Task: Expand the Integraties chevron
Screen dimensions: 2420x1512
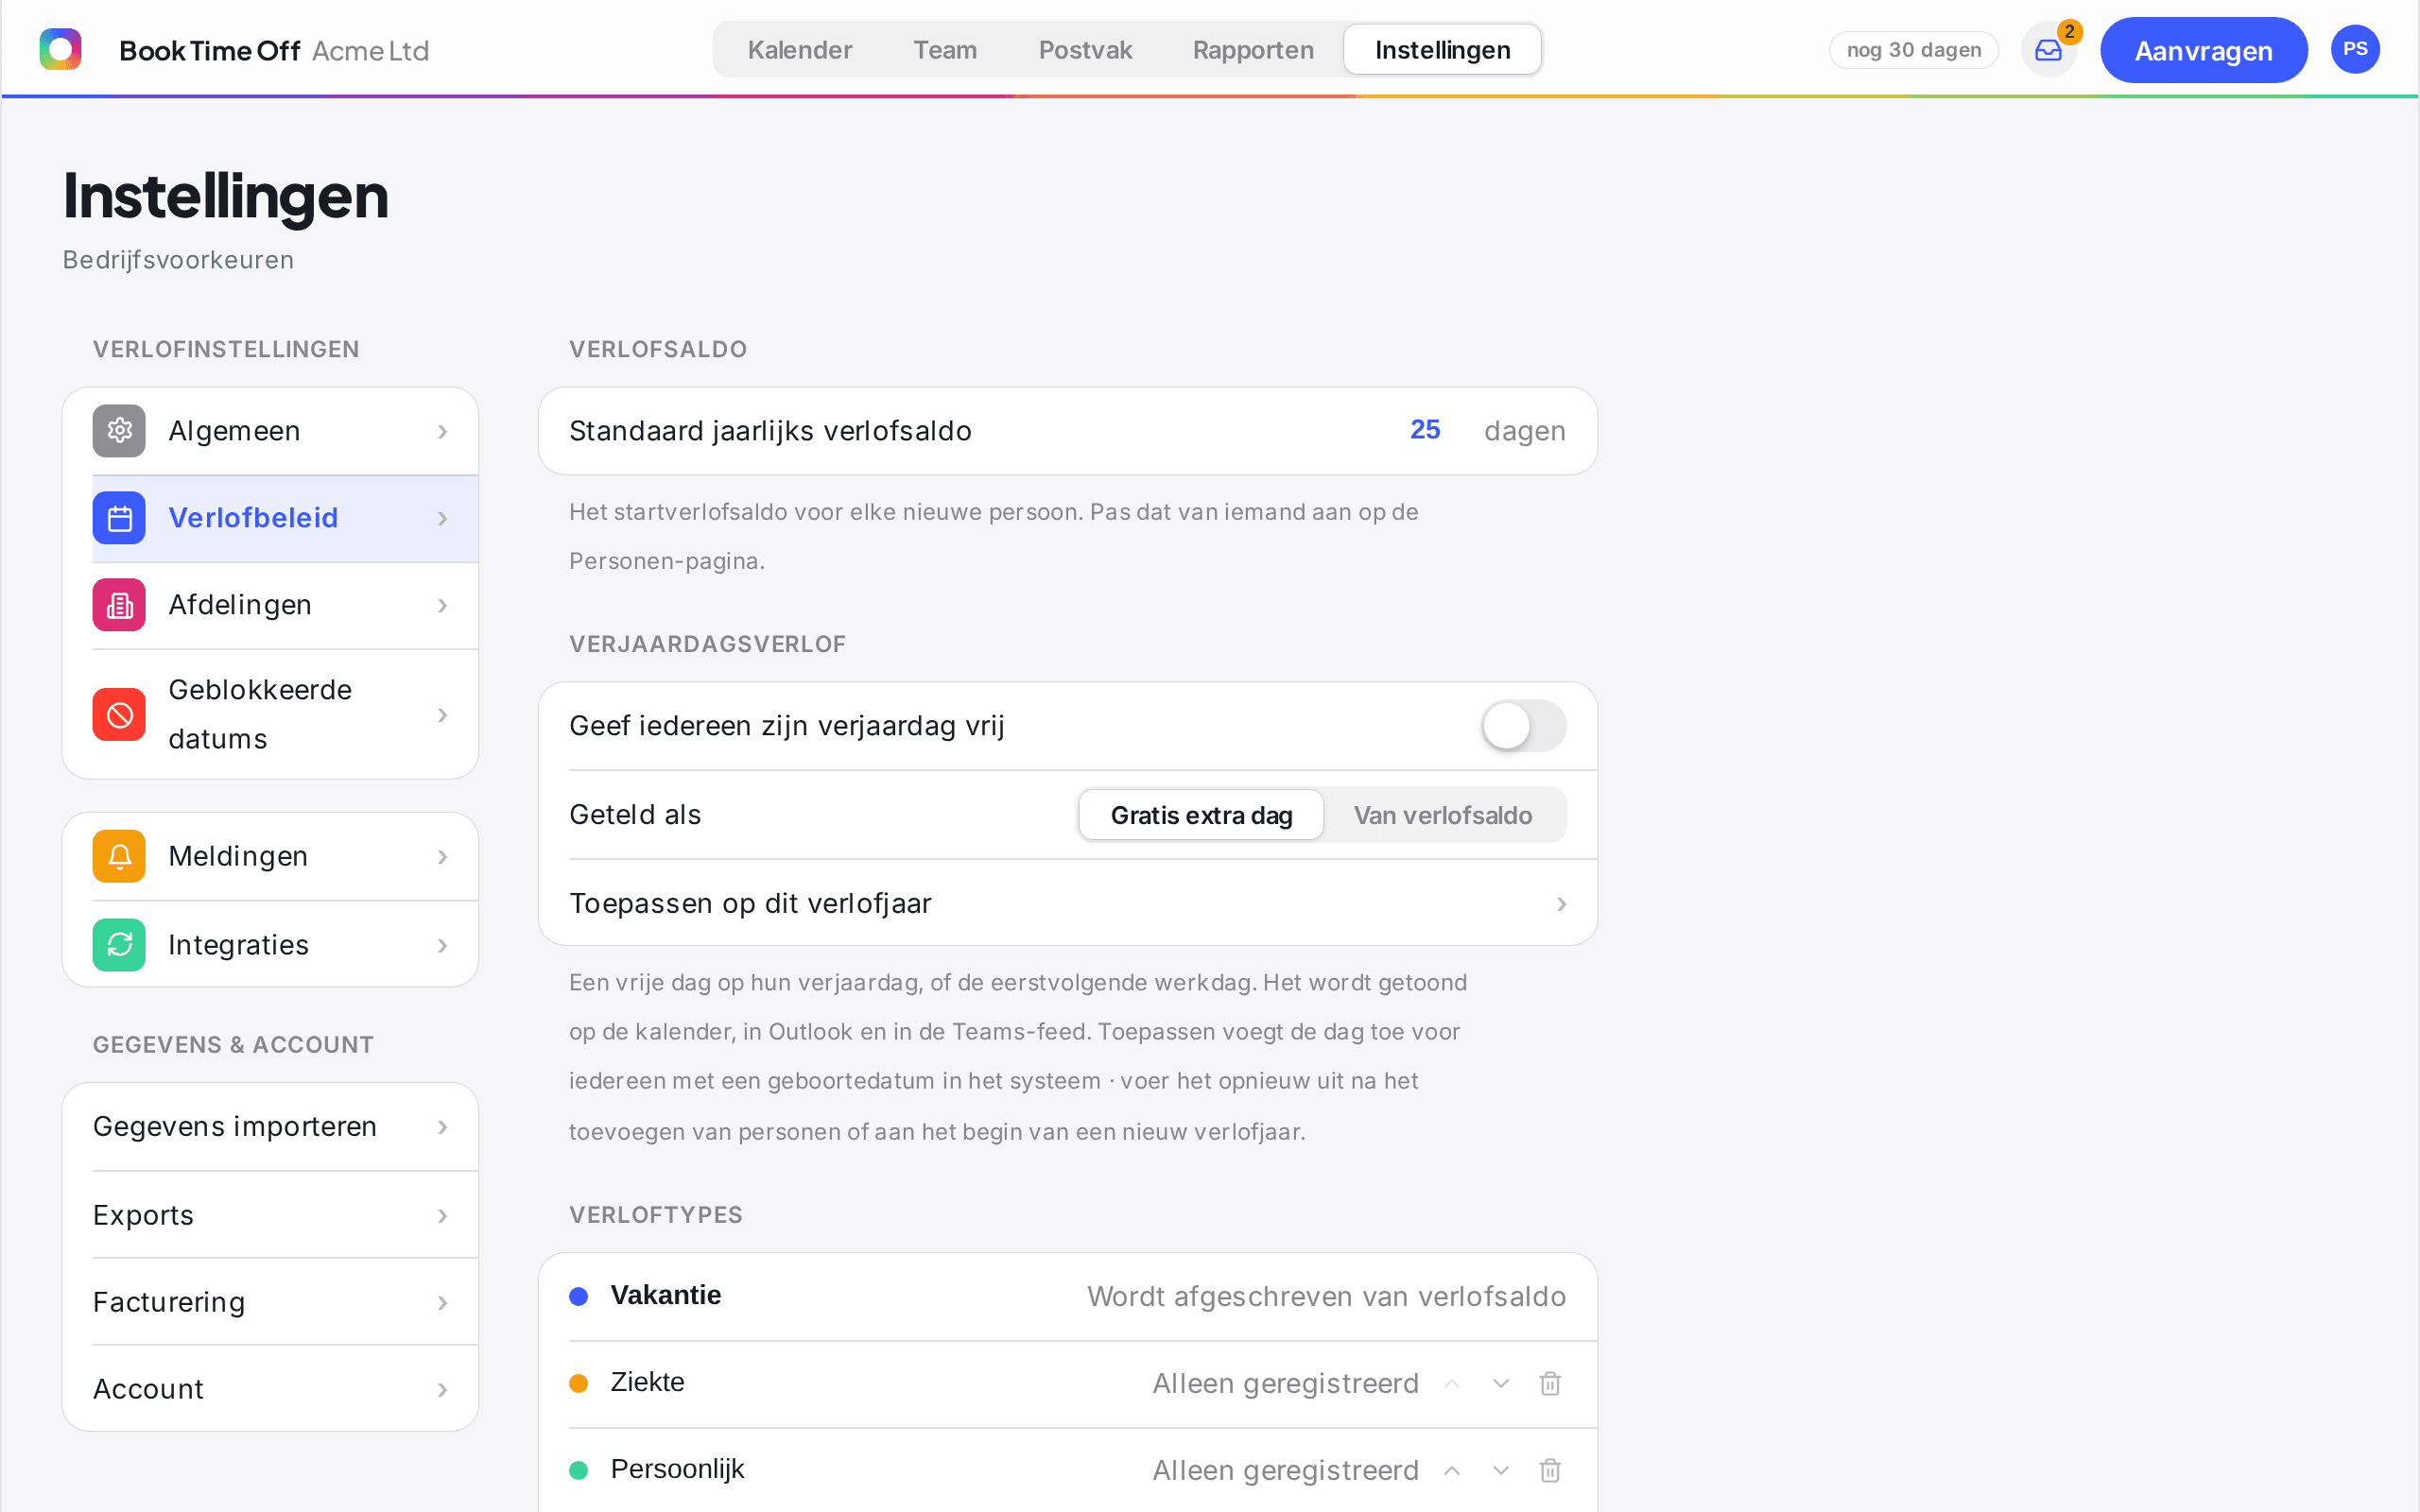Action: click(x=442, y=945)
